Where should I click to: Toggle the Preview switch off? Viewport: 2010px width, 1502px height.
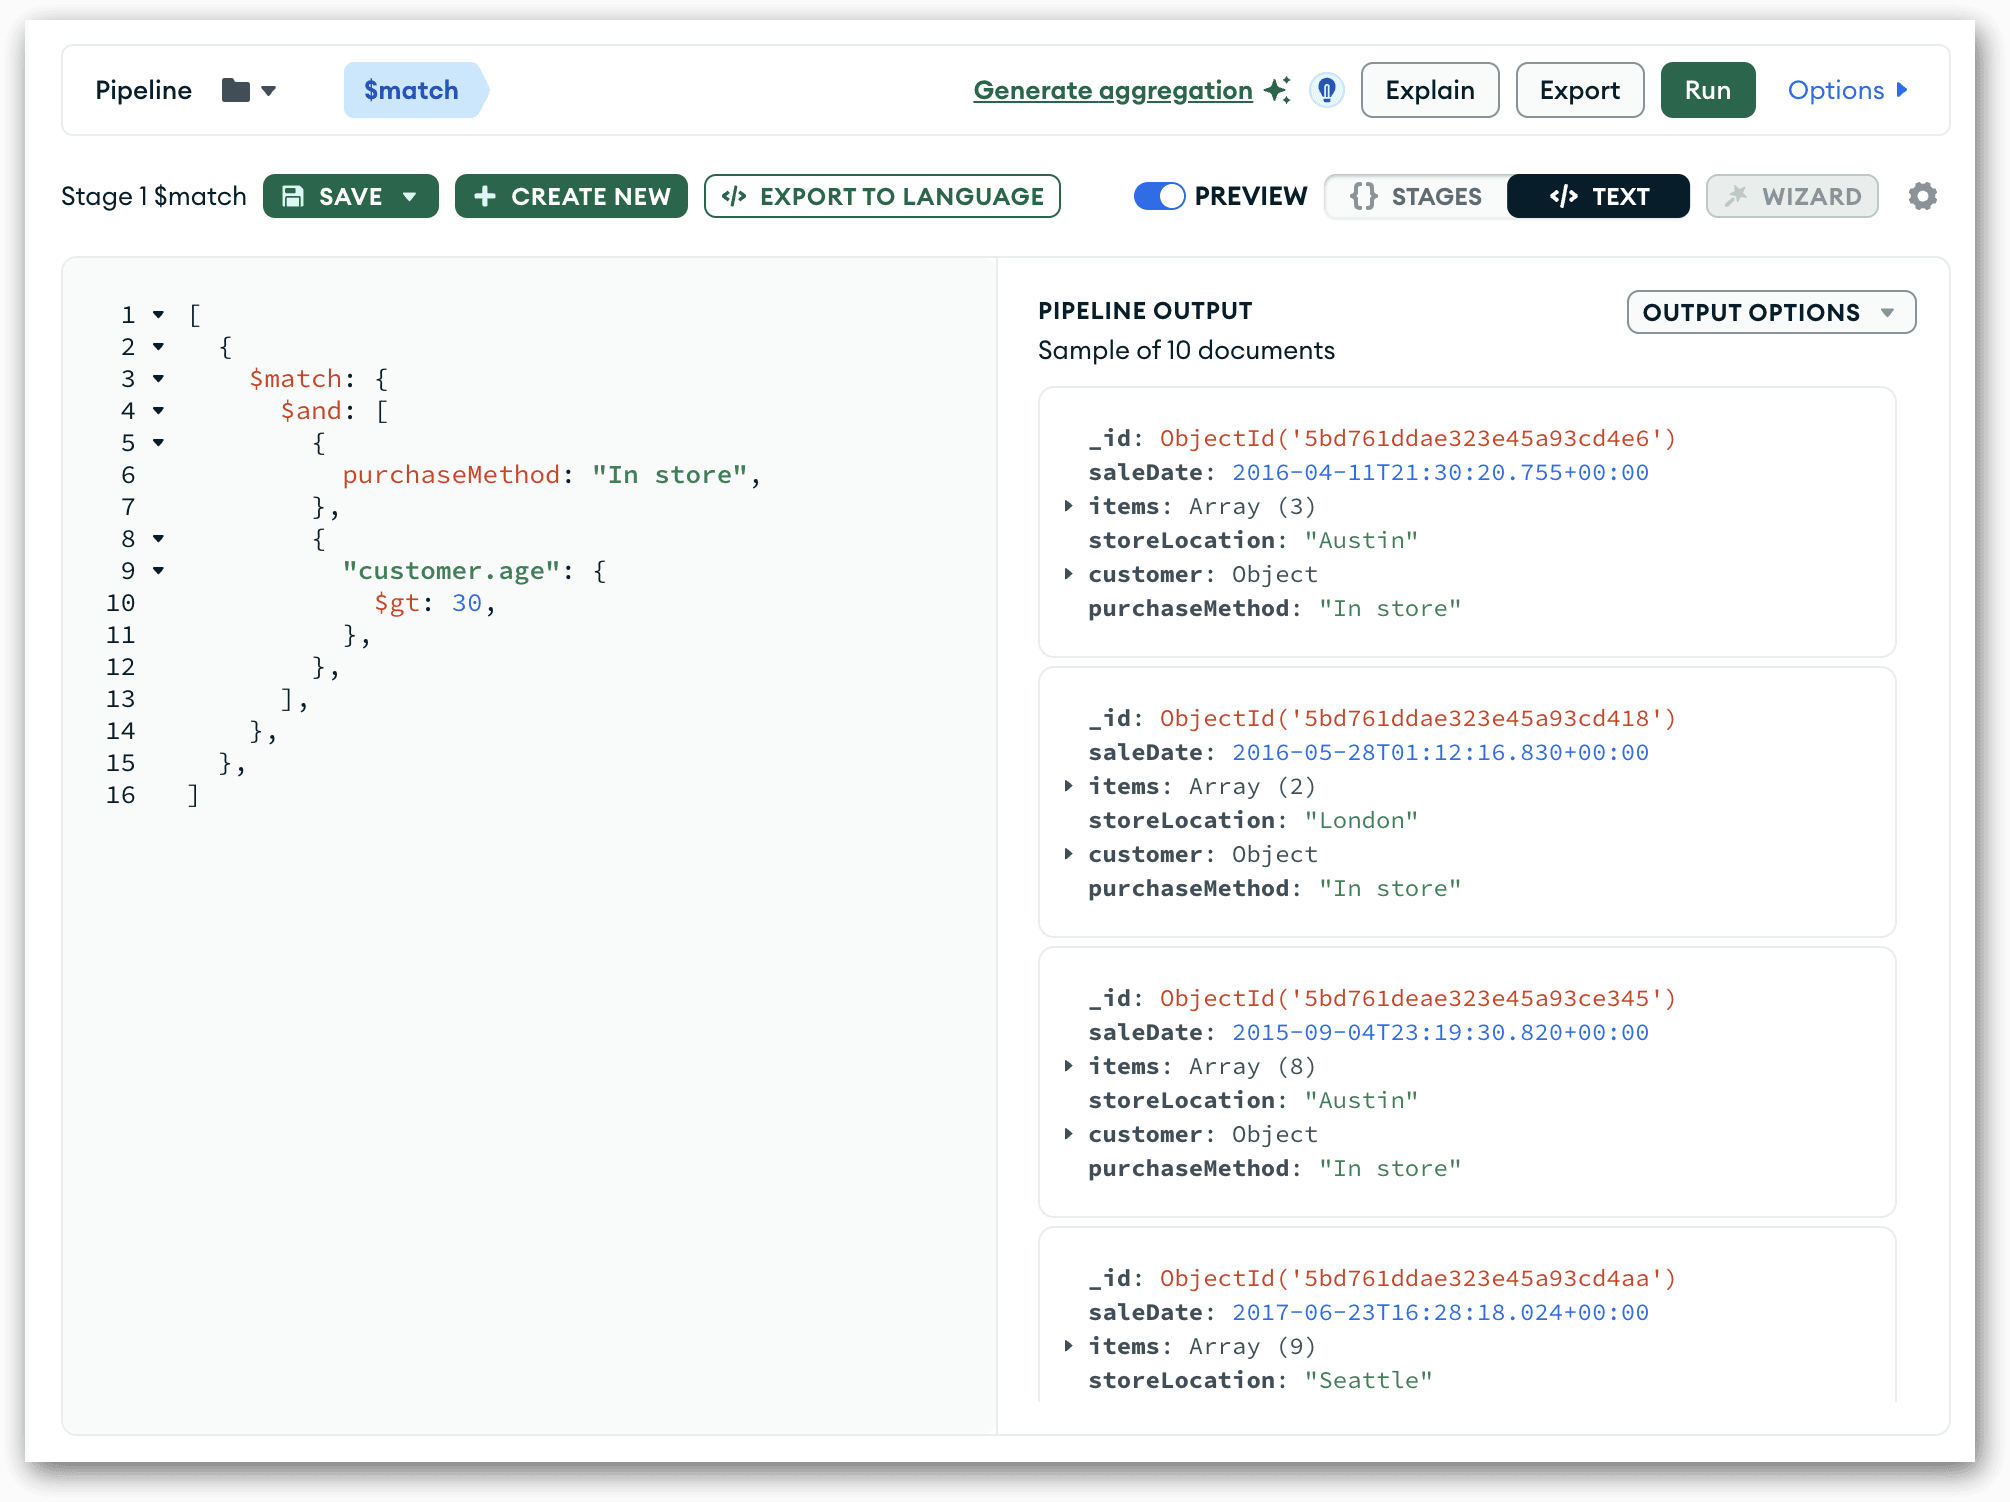coord(1159,196)
